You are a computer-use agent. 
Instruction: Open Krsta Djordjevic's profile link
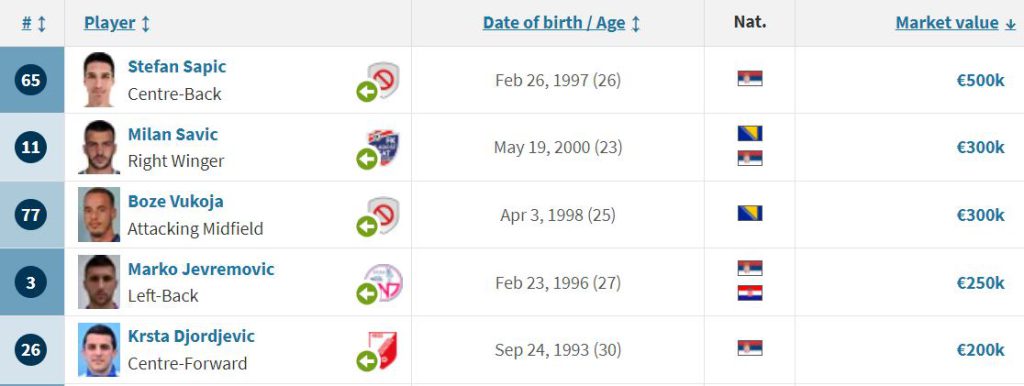[x=191, y=336]
